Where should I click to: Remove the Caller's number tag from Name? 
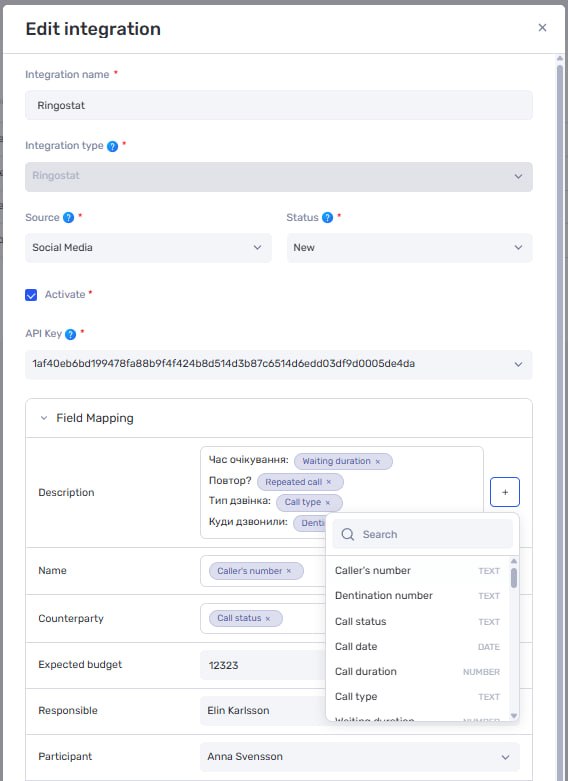289,571
